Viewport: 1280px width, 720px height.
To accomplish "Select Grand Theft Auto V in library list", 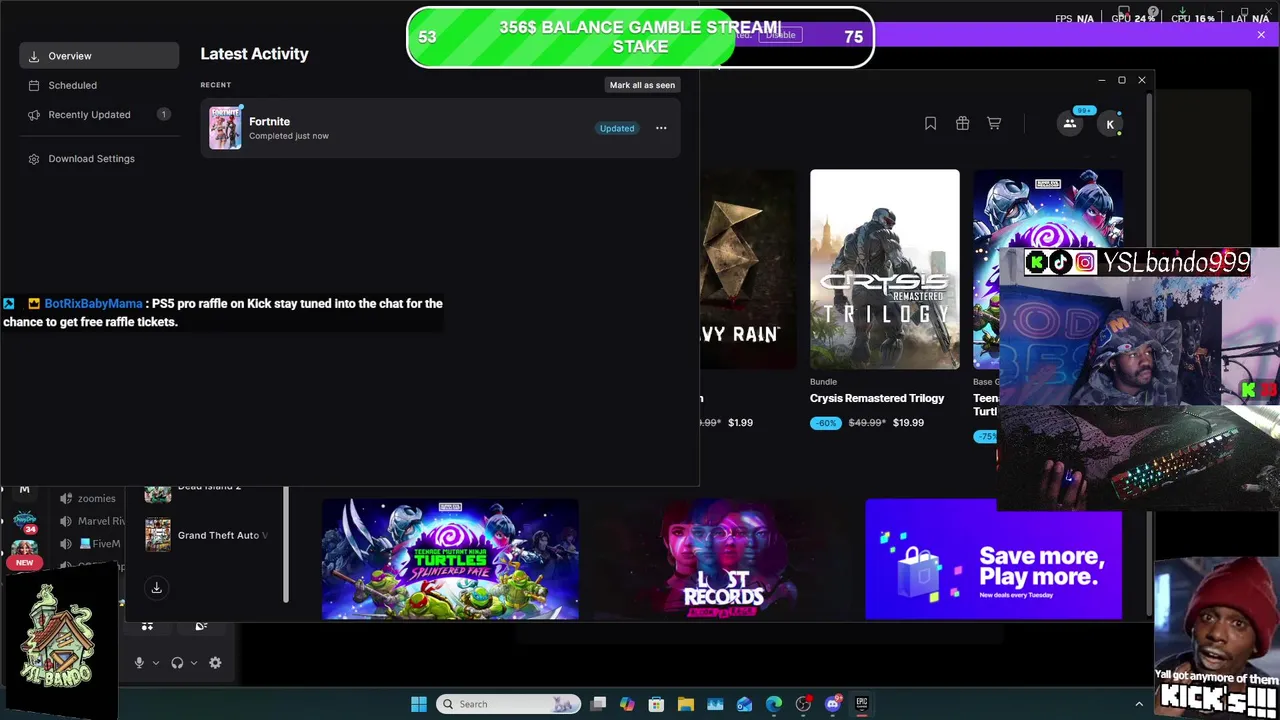I will point(207,535).
